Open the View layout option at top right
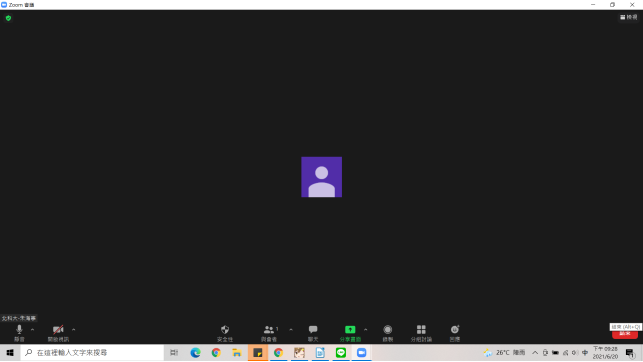643x362 pixels. point(629,17)
